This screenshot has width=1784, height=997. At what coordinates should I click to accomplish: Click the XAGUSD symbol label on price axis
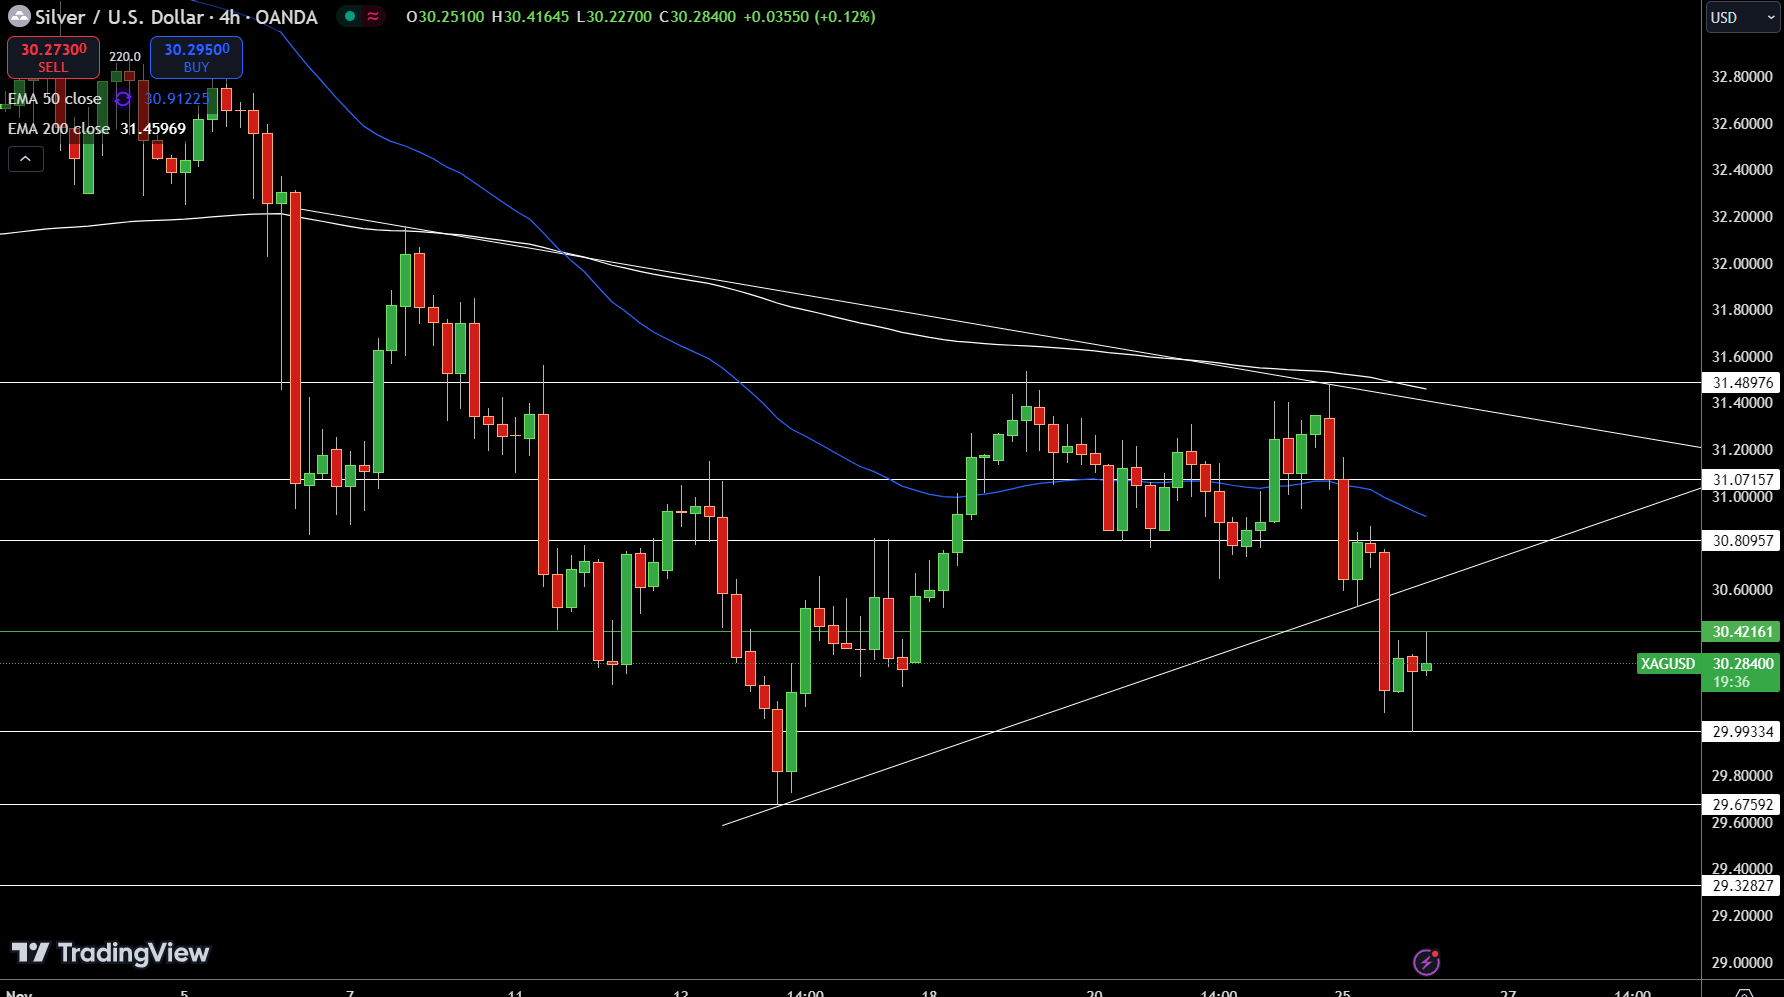1668,663
